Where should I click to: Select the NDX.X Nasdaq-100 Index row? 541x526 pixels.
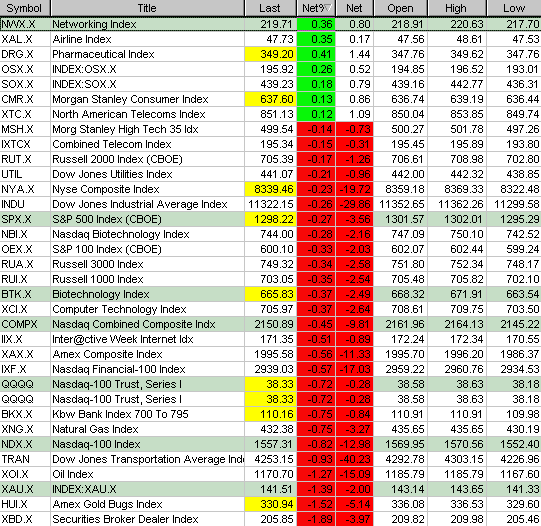click(x=270, y=444)
